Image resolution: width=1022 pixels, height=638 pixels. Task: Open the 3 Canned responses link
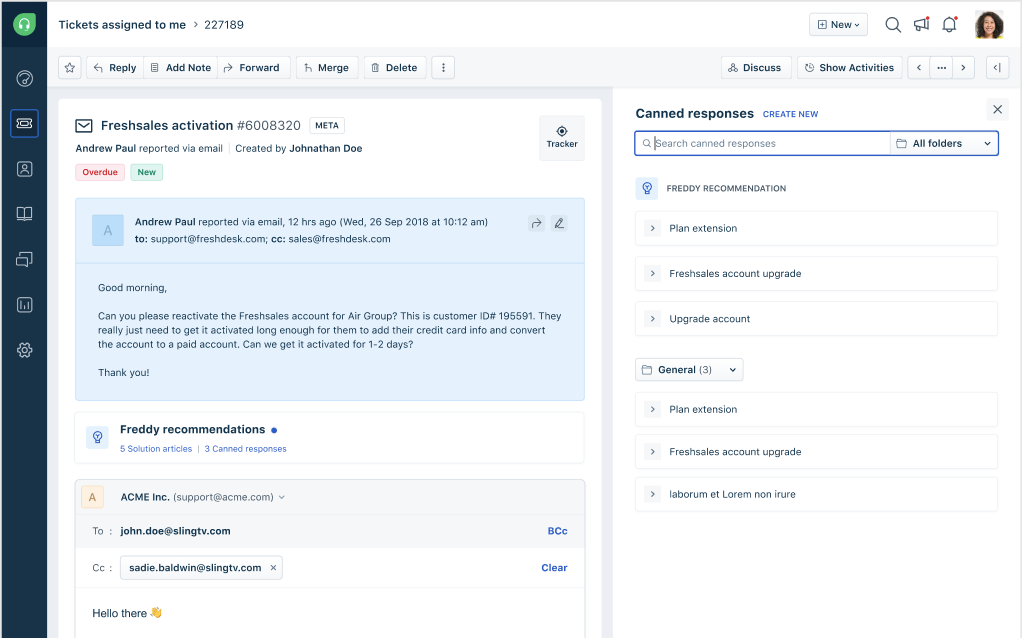click(x=245, y=449)
